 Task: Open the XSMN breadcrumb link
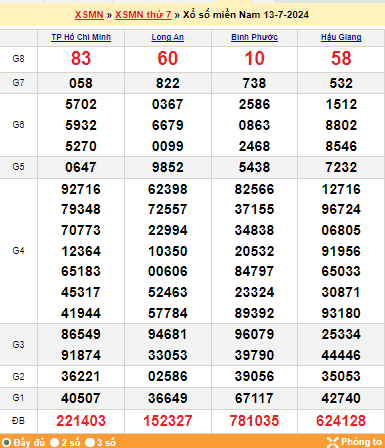89,15
